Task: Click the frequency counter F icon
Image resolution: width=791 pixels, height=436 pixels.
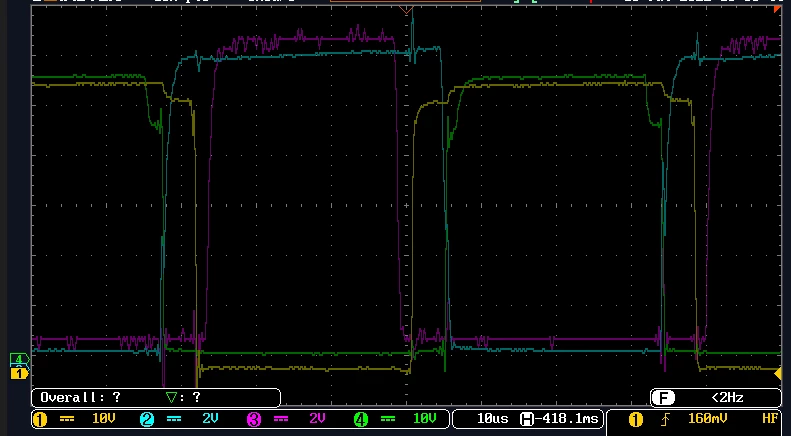Action: (663, 398)
